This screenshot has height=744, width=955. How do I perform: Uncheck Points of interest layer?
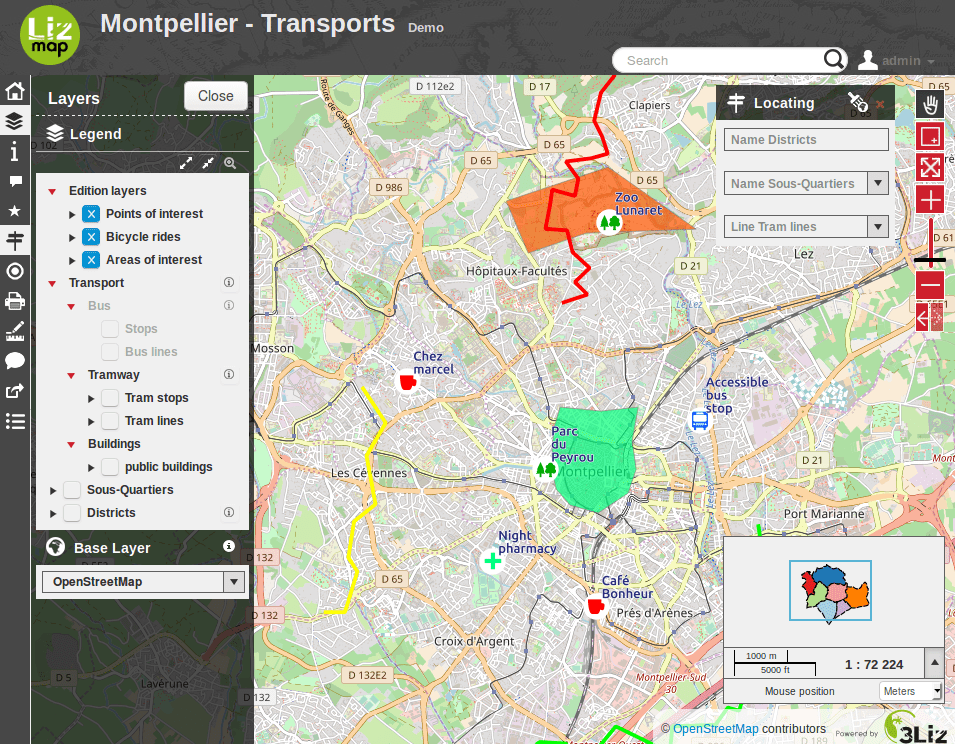pos(91,214)
